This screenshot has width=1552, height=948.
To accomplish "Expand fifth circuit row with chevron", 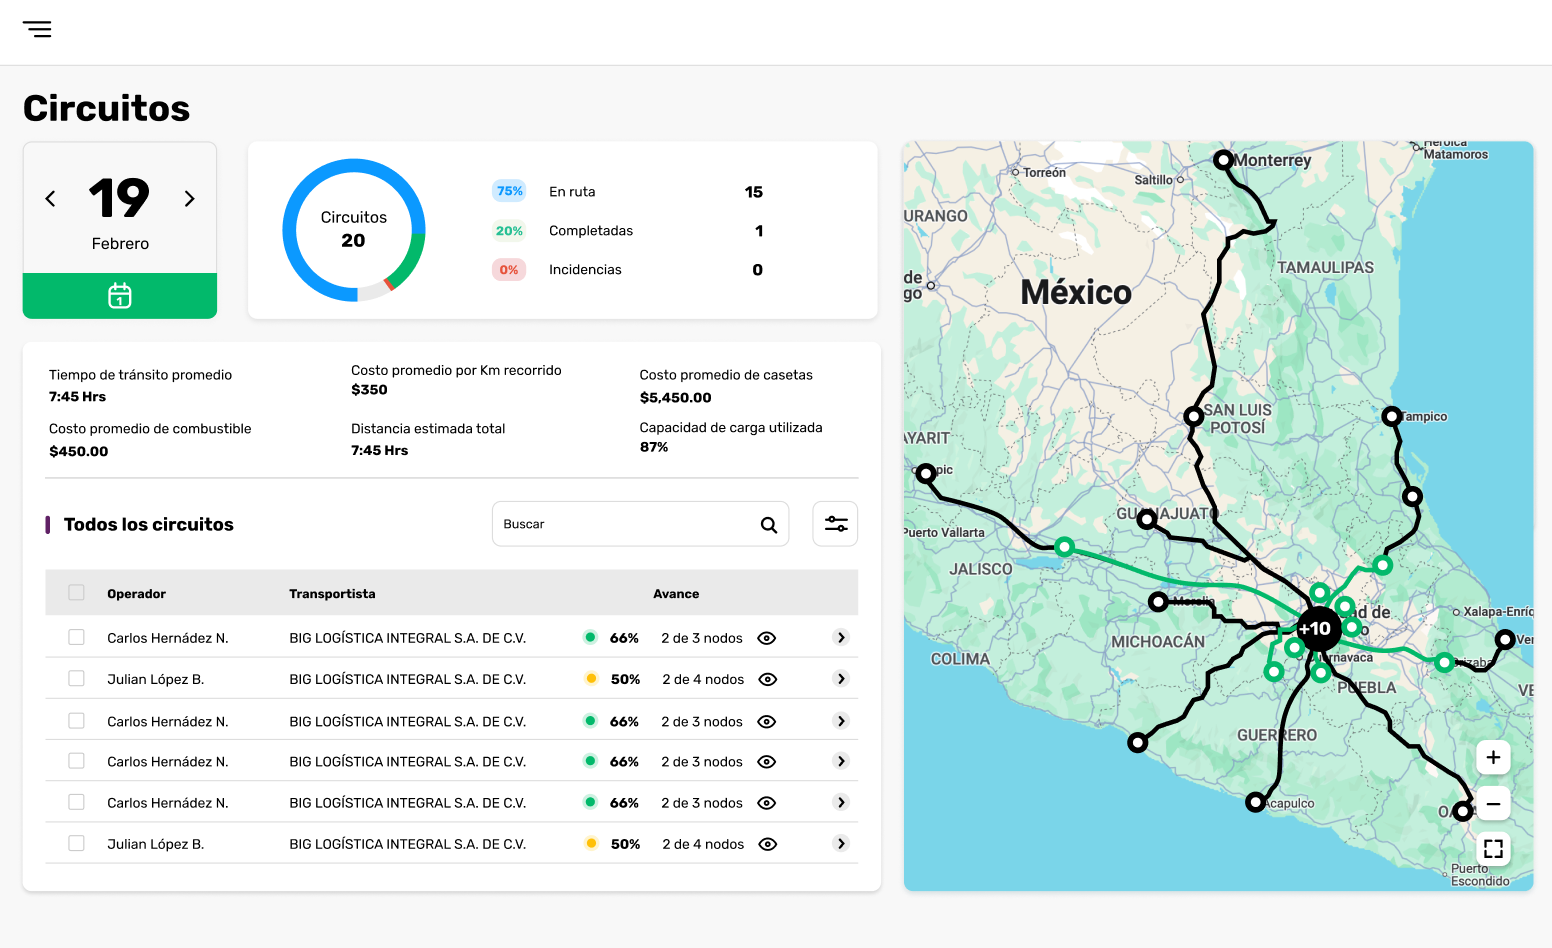I will [x=841, y=803].
